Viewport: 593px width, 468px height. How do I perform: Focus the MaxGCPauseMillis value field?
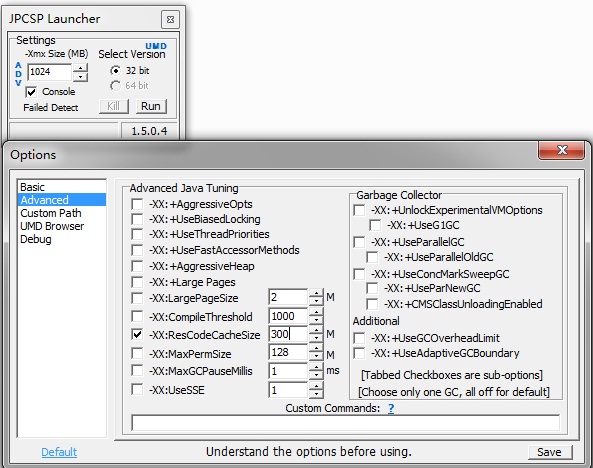(289, 371)
